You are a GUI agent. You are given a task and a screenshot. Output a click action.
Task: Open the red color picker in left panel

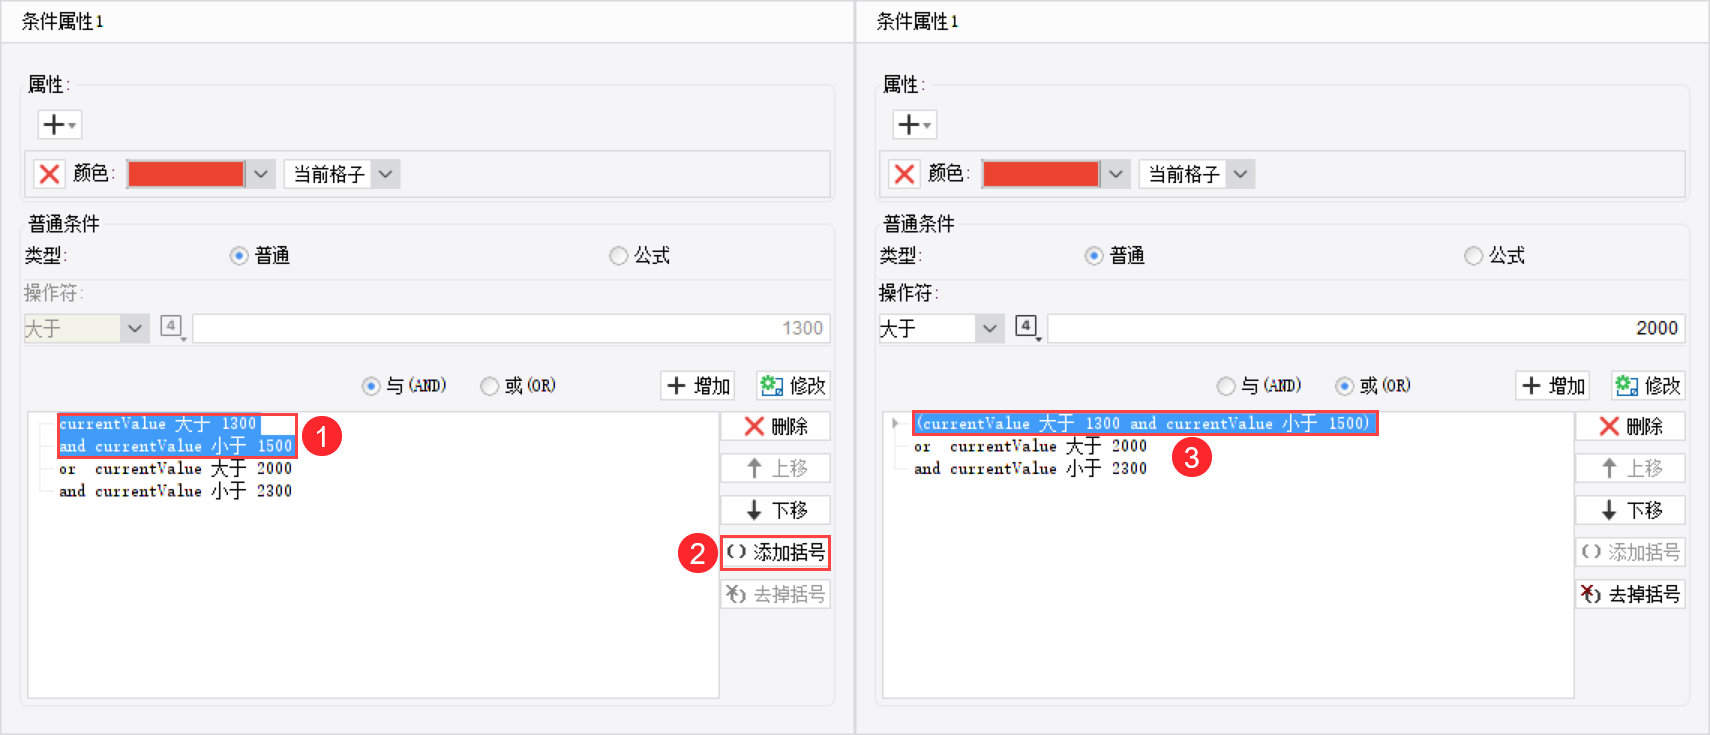(186, 174)
